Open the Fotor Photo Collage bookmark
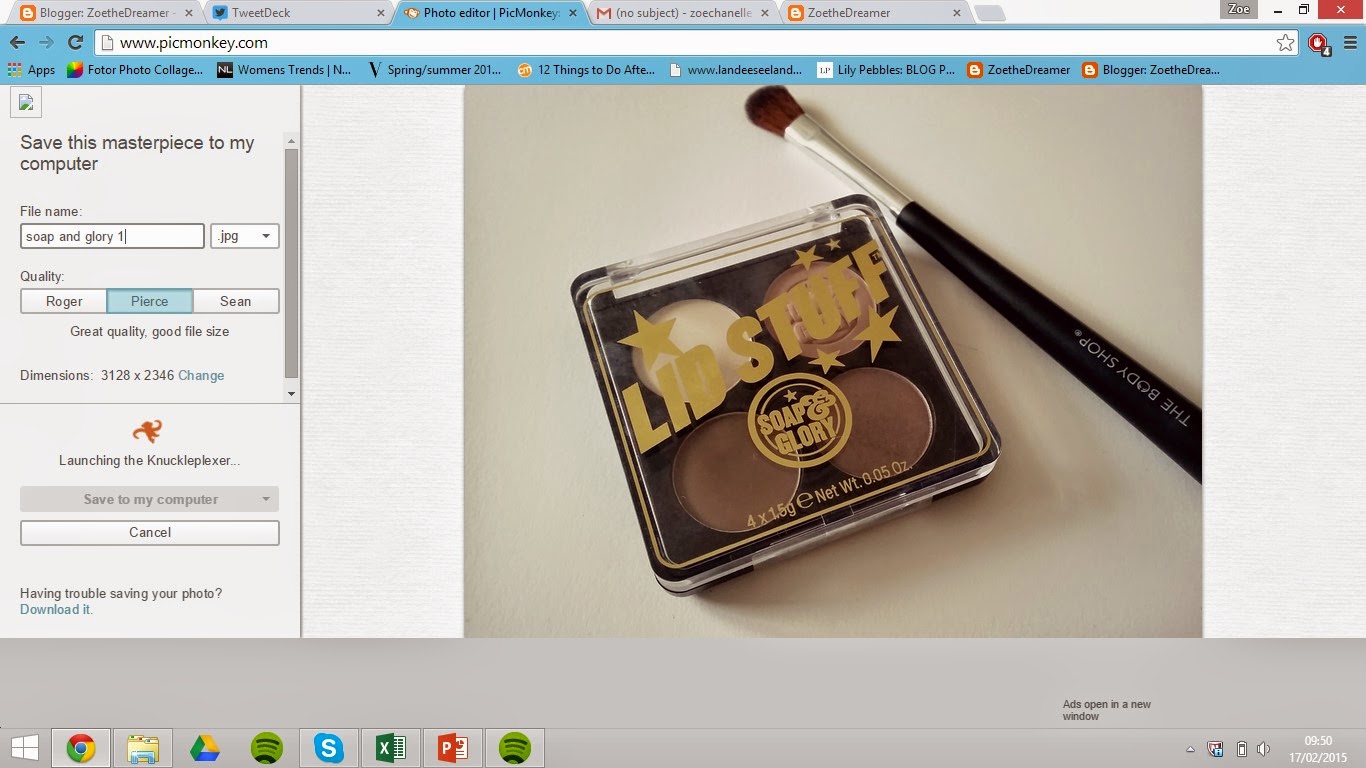Viewport: 1366px width, 768px height. click(135, 70)
